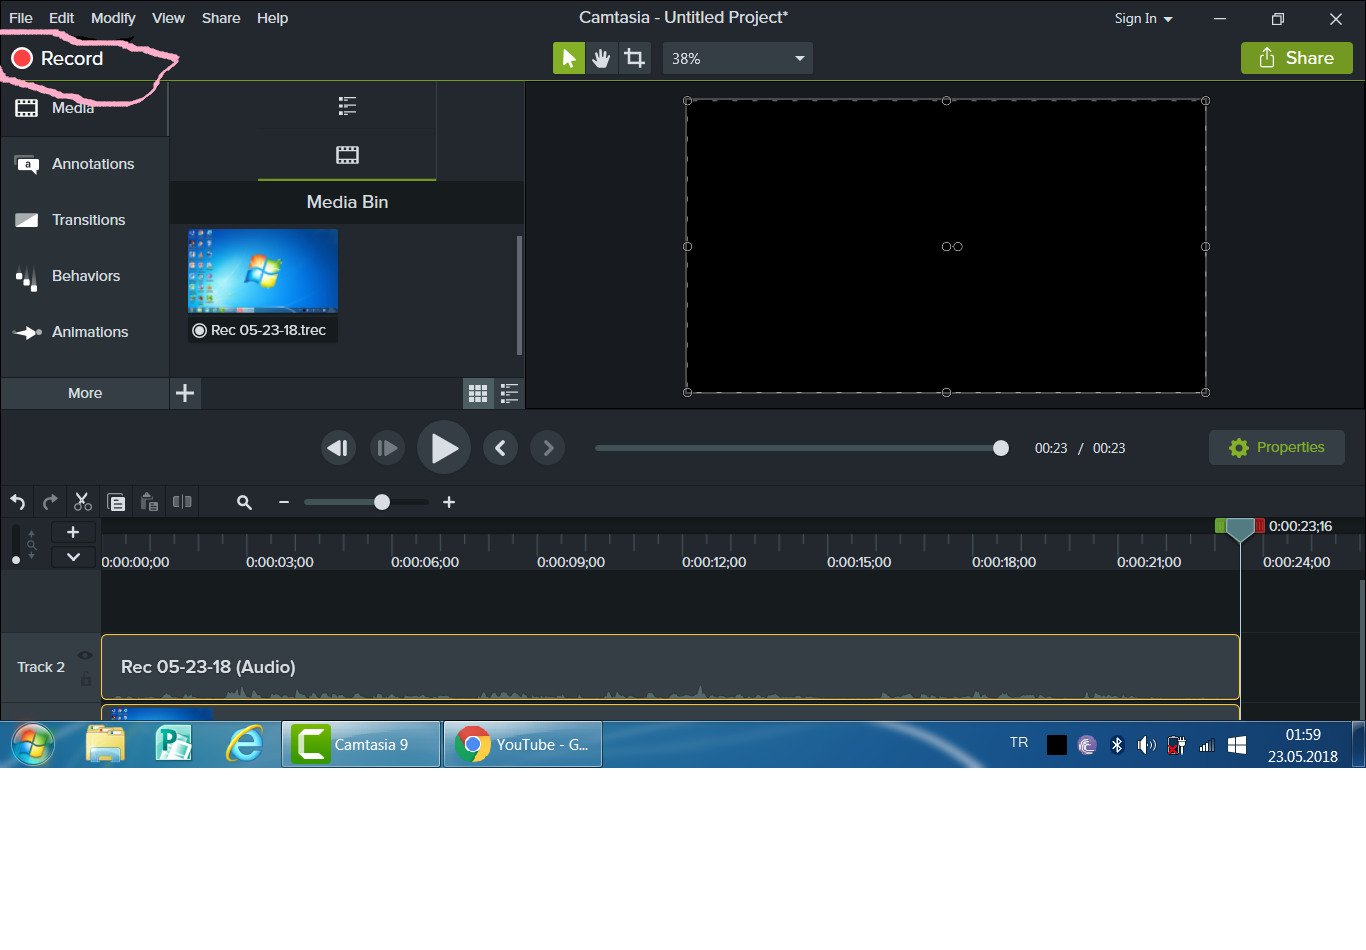The height and width of the screenshot is (950, 1366).
Task: Toggle Track 2 visibility eye icon
Action: [x=85, y=656]
